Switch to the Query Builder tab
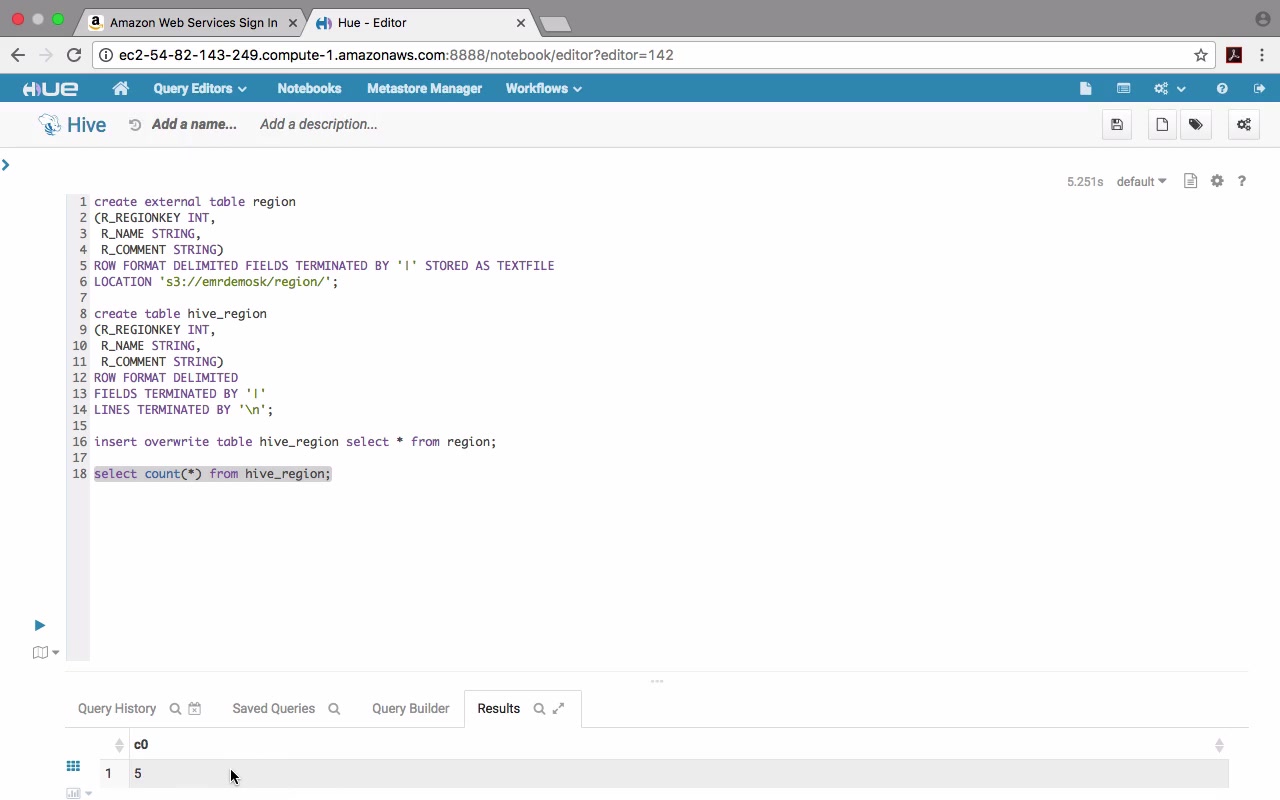This screenshot has width=1280, height=800. point(410,708)
